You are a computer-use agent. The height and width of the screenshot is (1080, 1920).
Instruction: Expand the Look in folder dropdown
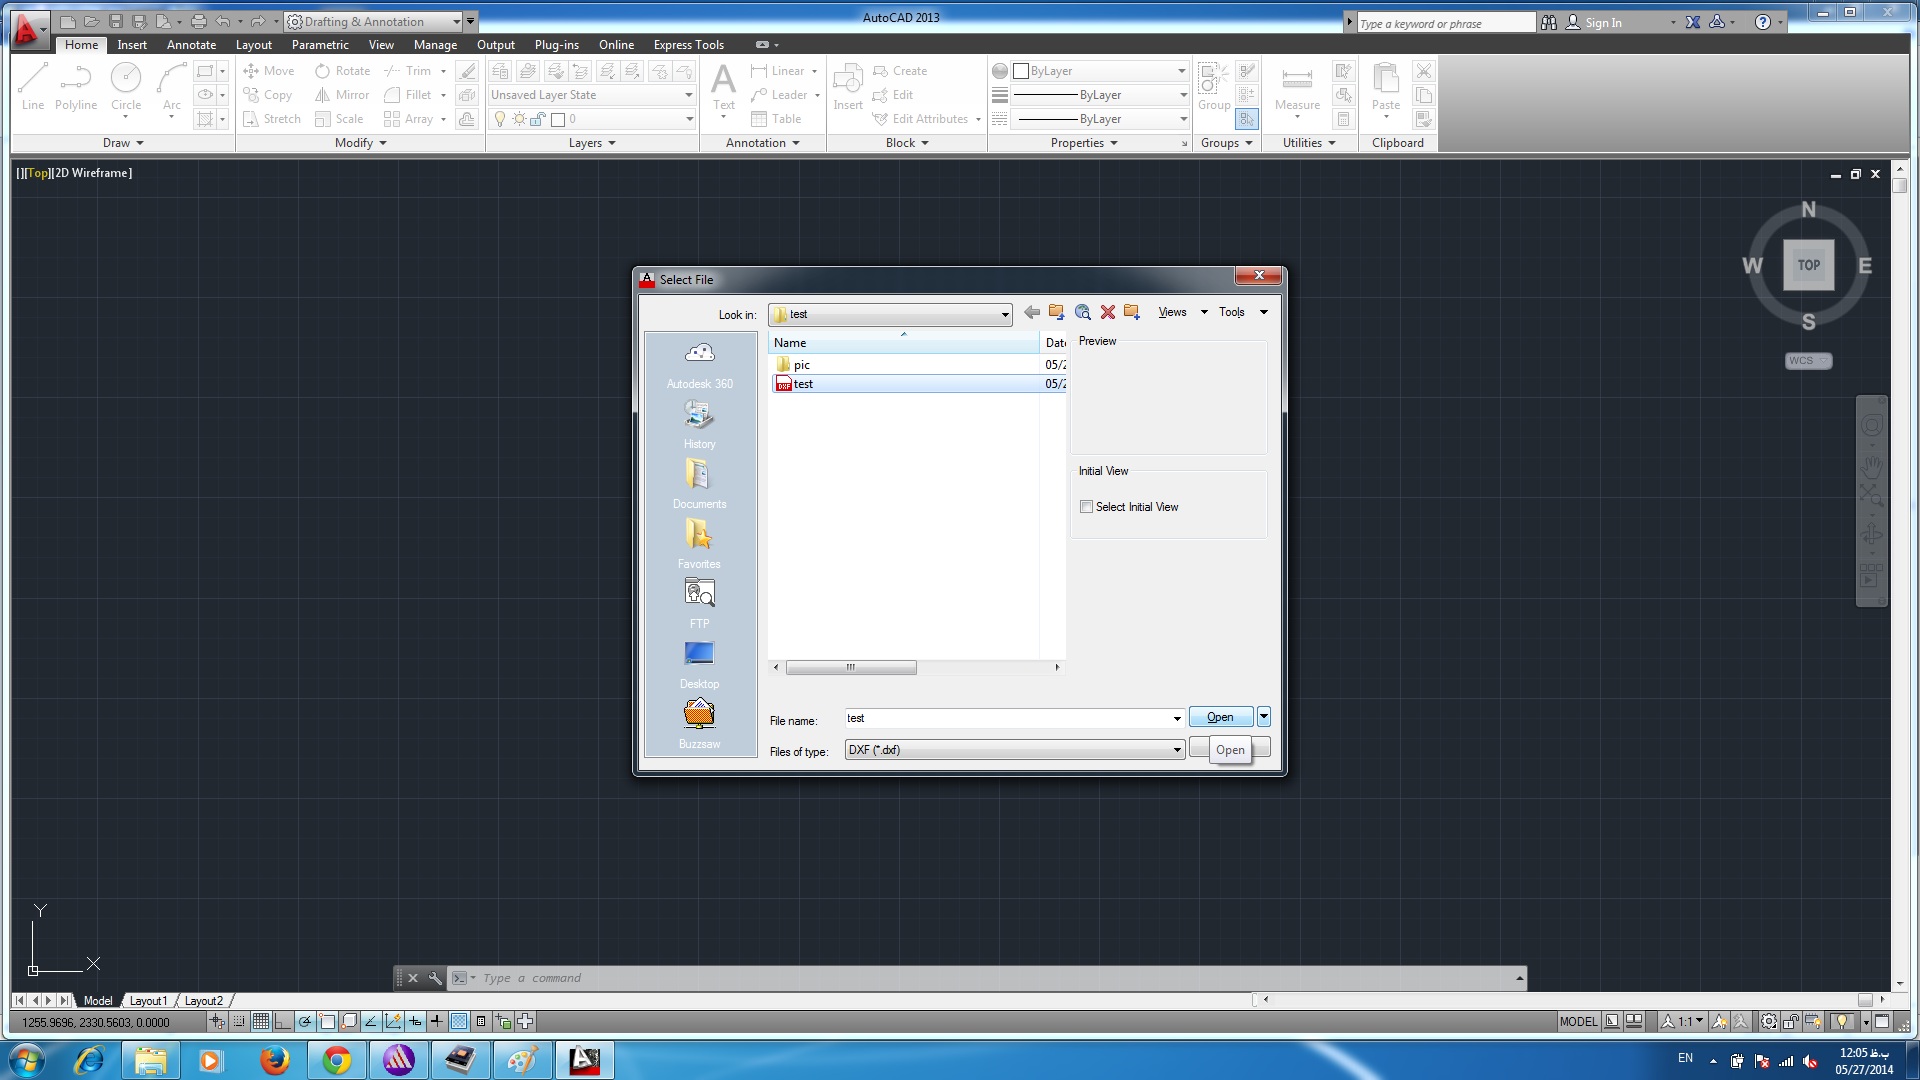coord(1004,315)
